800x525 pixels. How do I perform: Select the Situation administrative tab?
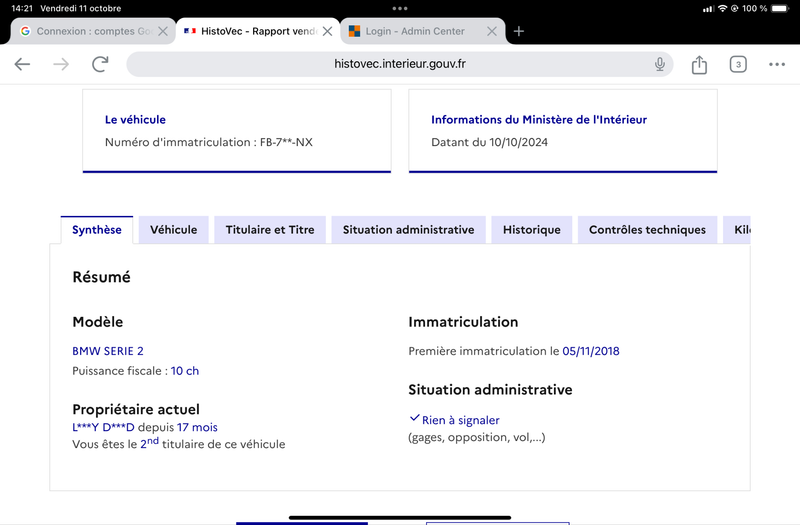pyautogui.click(x=408, y=230)
